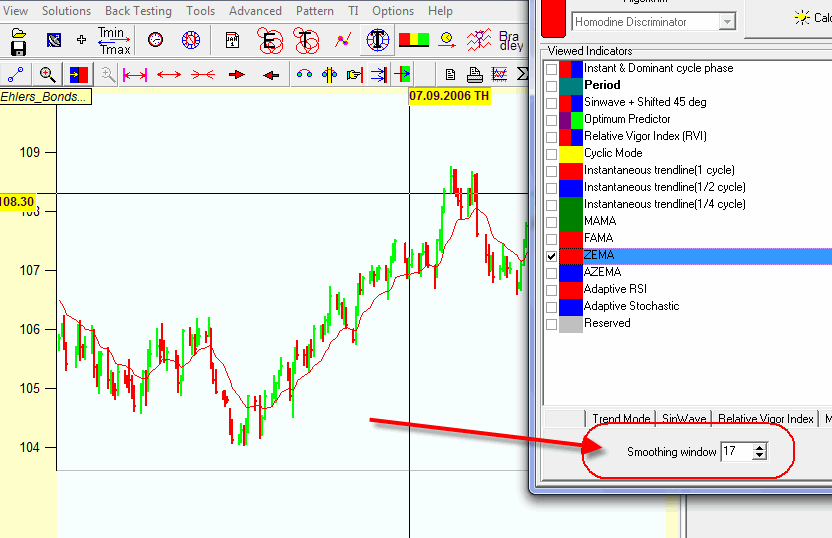
Task: Click the red right arrow scroll icon
Action: tap(237, 75)
